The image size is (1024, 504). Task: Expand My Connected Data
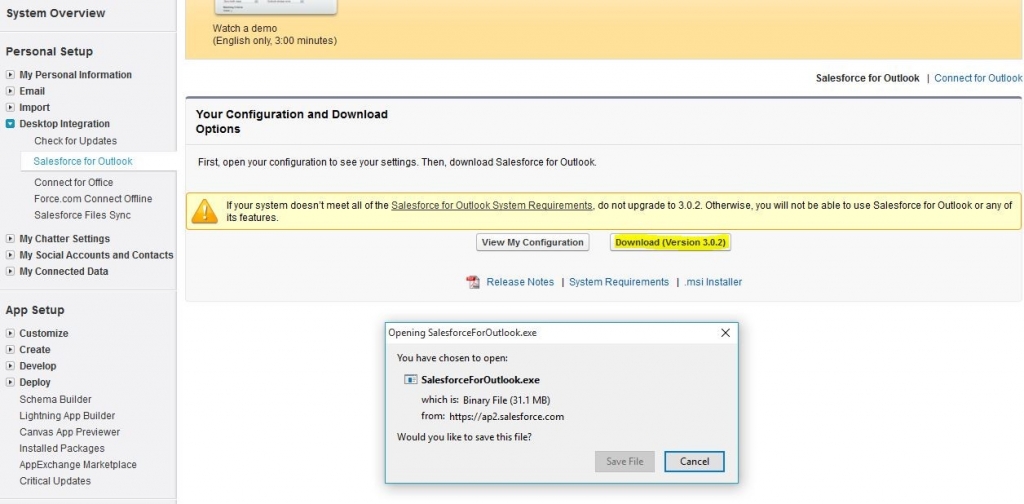point(10,272)
